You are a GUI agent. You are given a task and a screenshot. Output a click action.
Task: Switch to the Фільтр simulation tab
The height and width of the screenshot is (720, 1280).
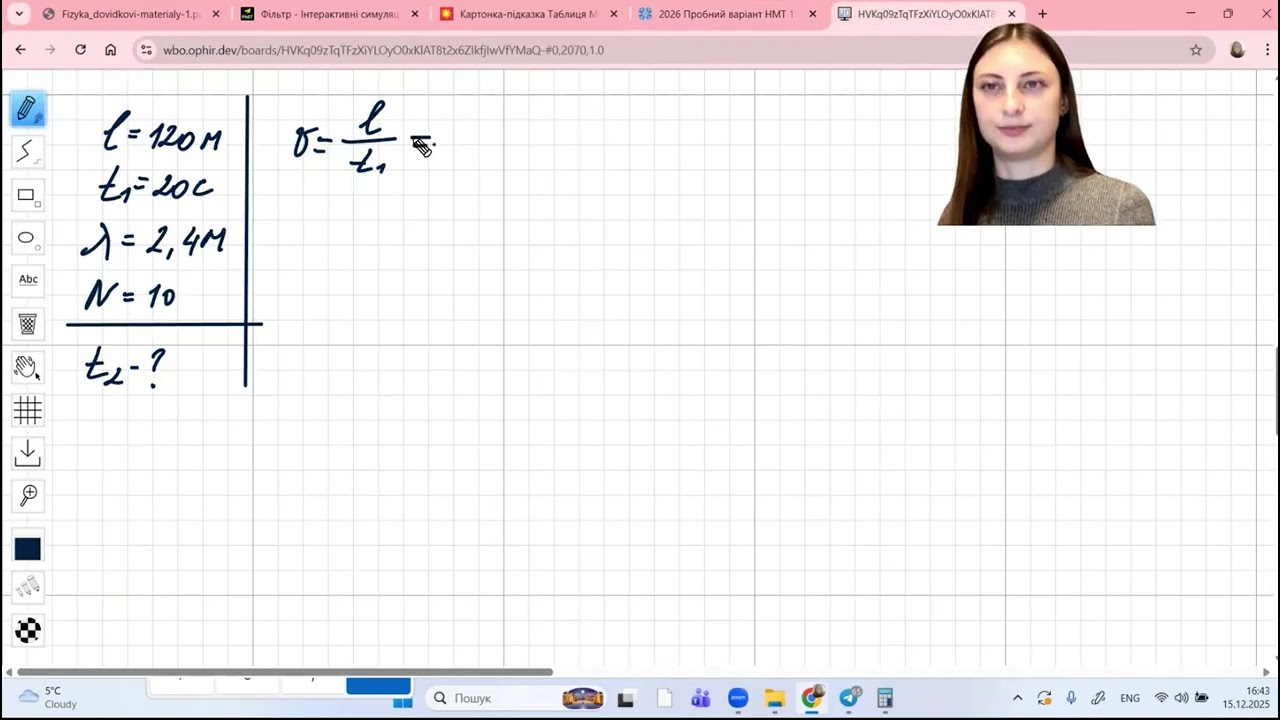[x=329, y=14]
